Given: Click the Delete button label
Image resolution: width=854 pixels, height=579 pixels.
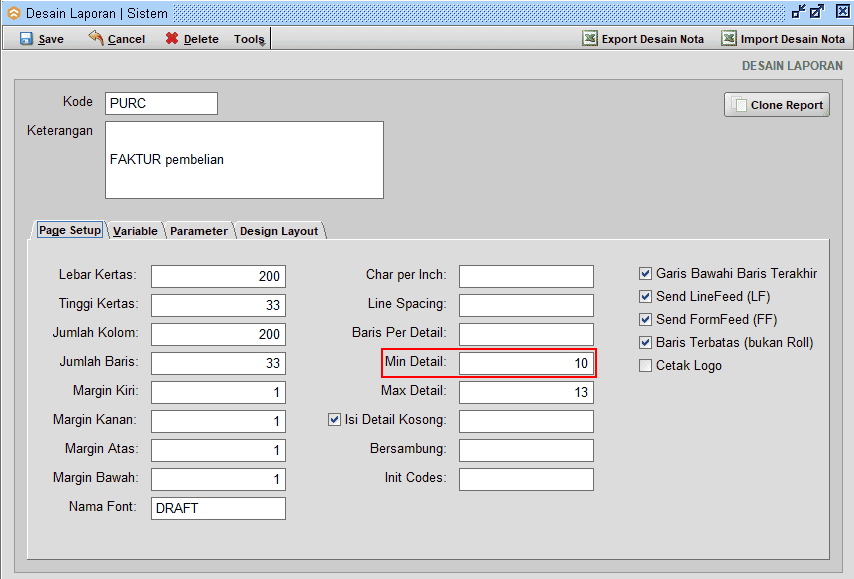Looking at the screenshot, I should pyautogui.click(x=201, y=39).
